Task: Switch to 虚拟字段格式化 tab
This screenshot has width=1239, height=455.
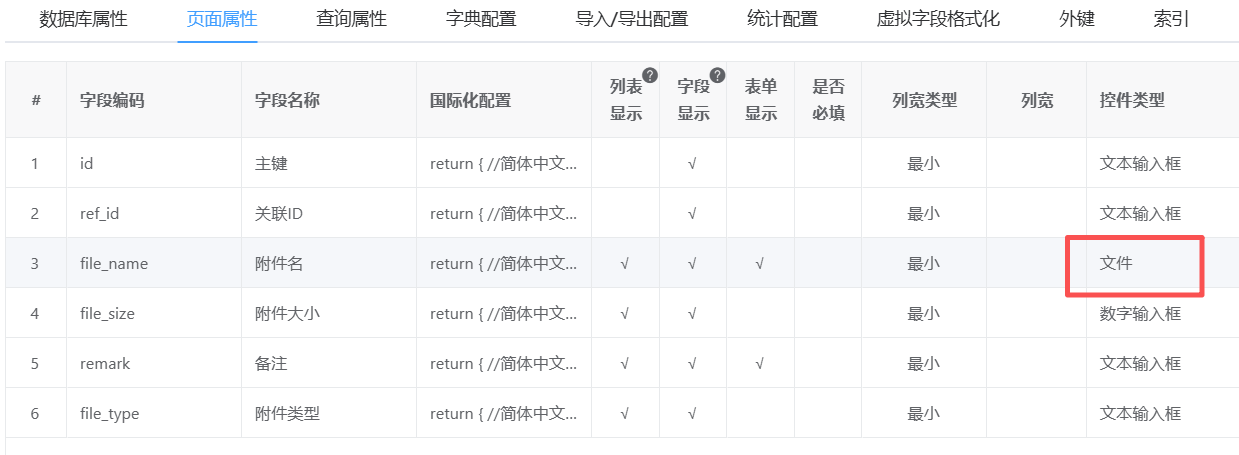Action: click(938, 19)
